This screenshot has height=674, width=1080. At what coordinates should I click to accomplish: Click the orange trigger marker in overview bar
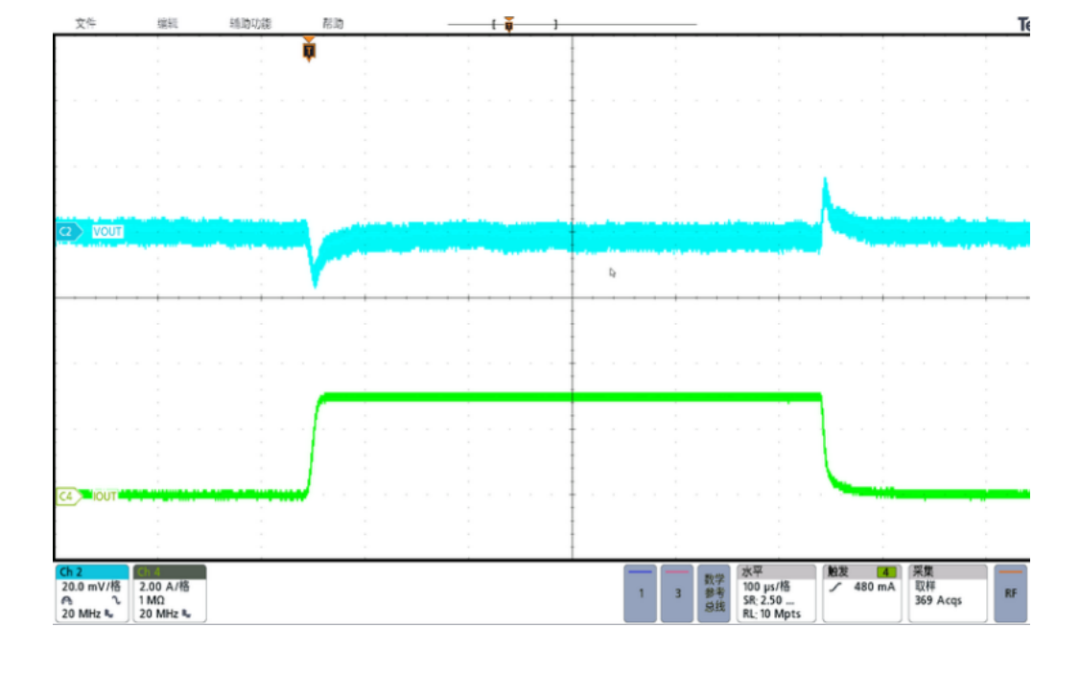point(509,24)
